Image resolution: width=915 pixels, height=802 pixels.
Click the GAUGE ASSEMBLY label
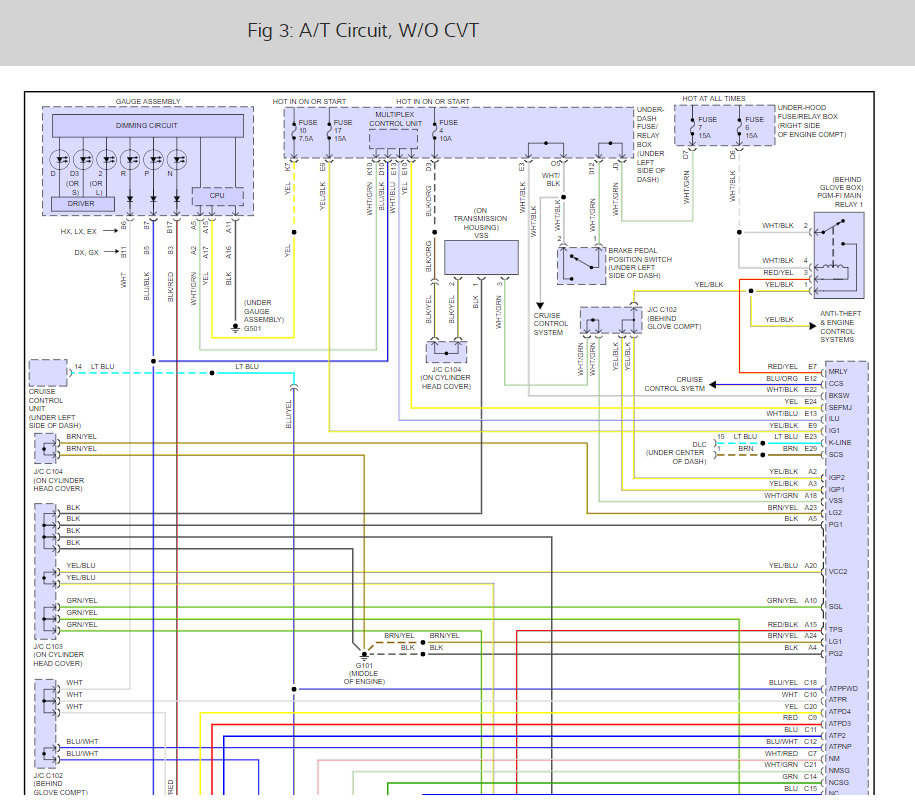pos(148,102)
